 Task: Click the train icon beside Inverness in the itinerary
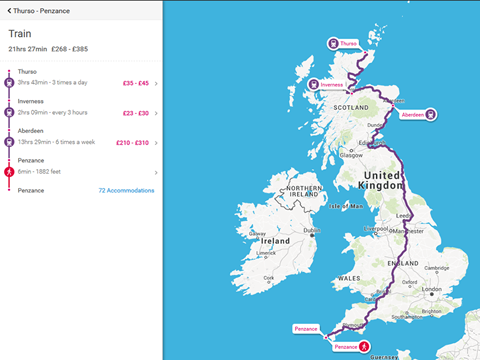[9, 112]
